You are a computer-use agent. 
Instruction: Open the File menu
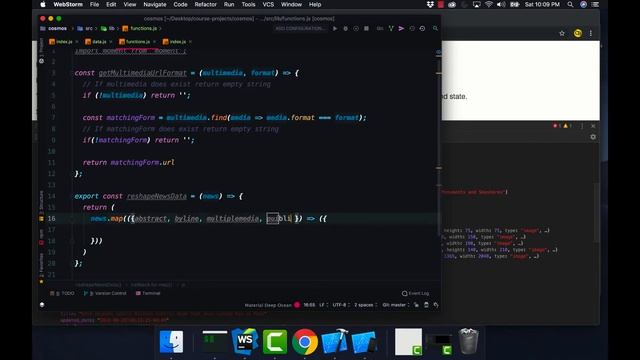tap(94, 4)
